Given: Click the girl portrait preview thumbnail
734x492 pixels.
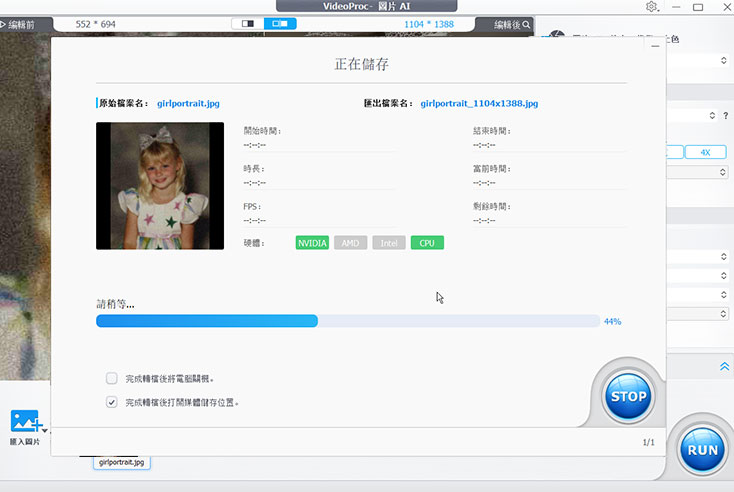Looking at the screenshot, I should coord(160,186).
